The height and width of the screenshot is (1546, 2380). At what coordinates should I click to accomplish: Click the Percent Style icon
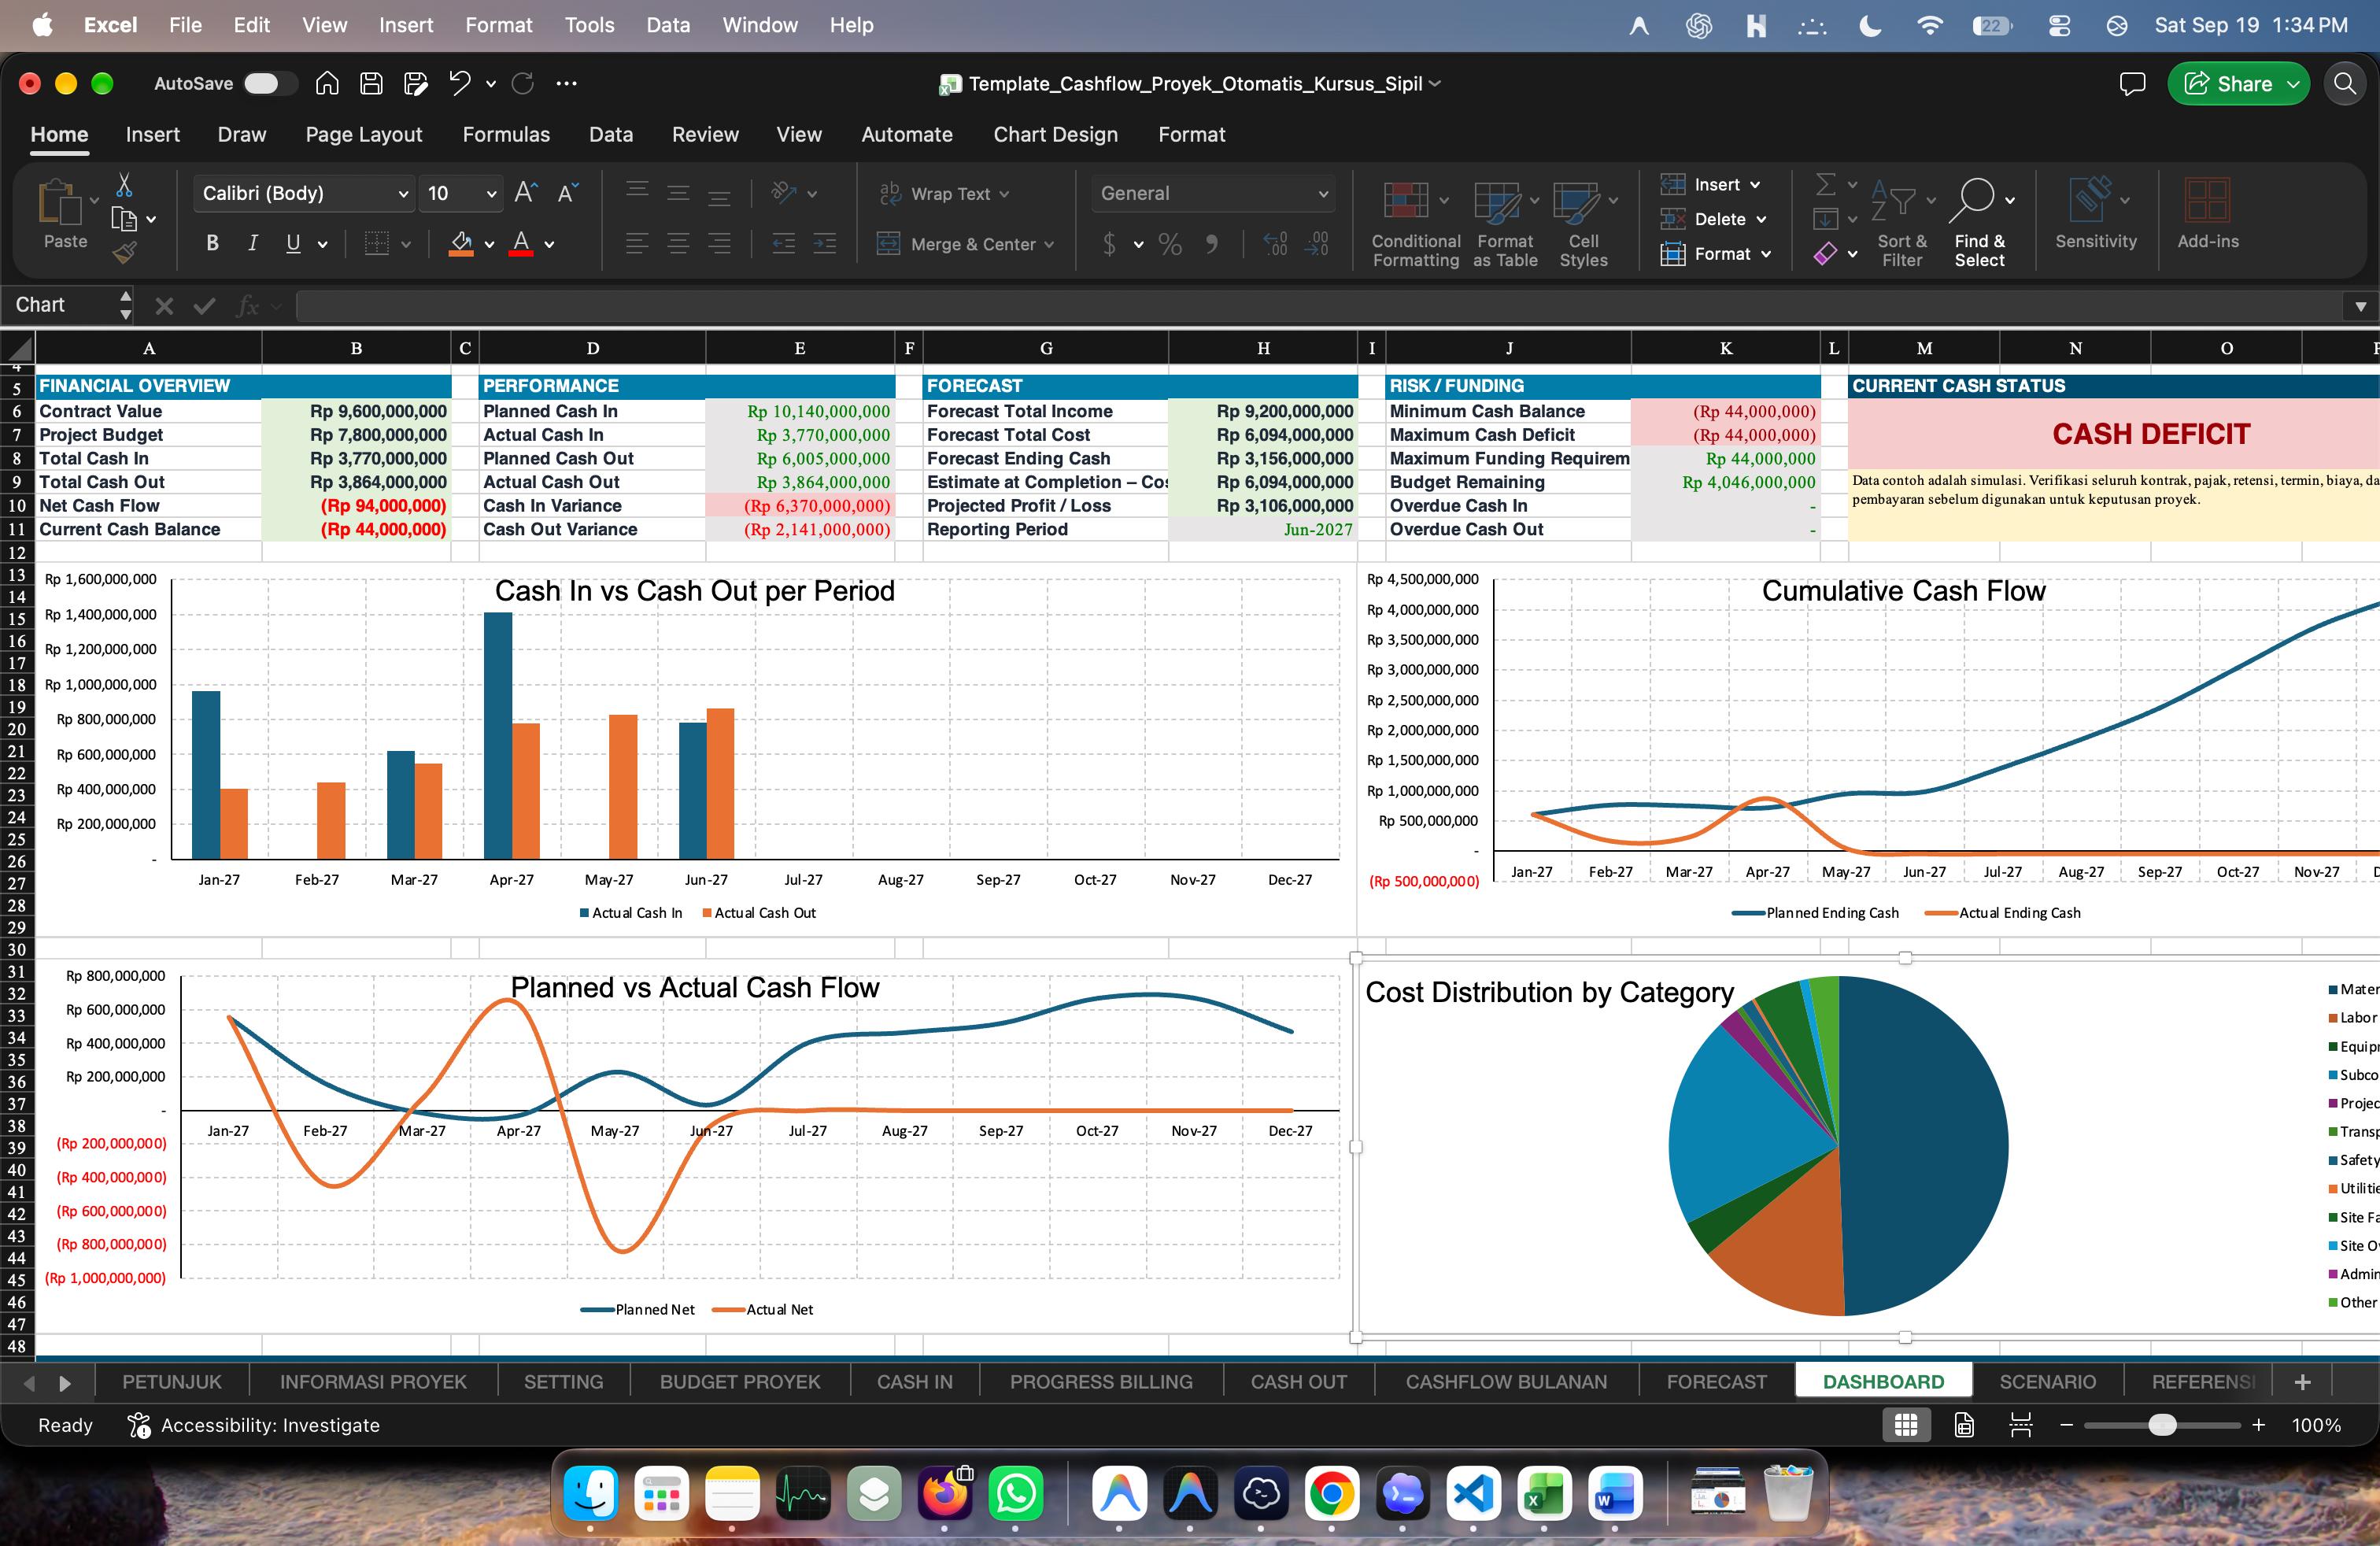point(1170,244)
